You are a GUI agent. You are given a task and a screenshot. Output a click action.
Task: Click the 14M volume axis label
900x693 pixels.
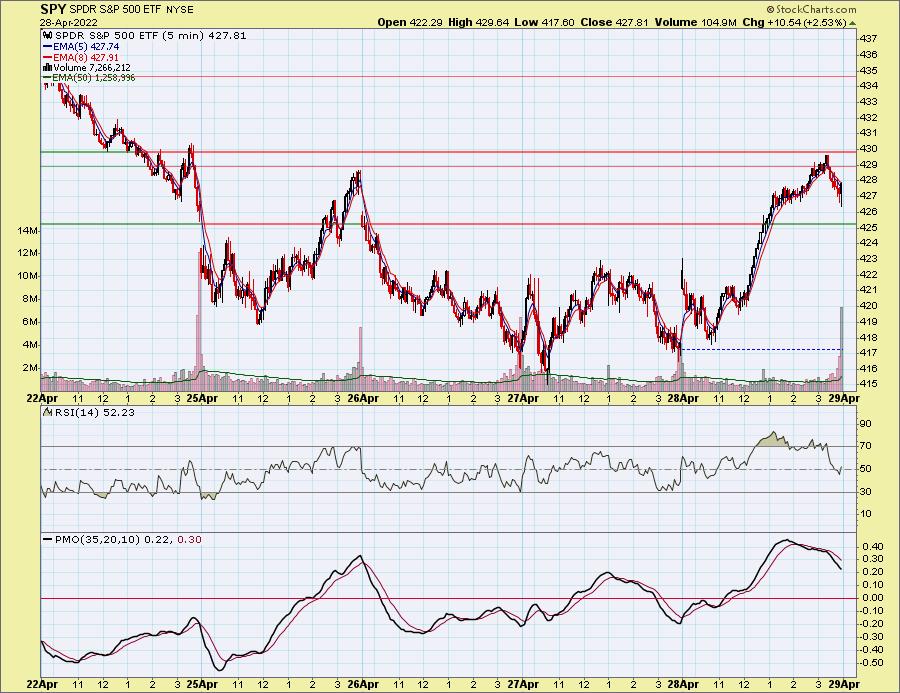tap(28, 231)
